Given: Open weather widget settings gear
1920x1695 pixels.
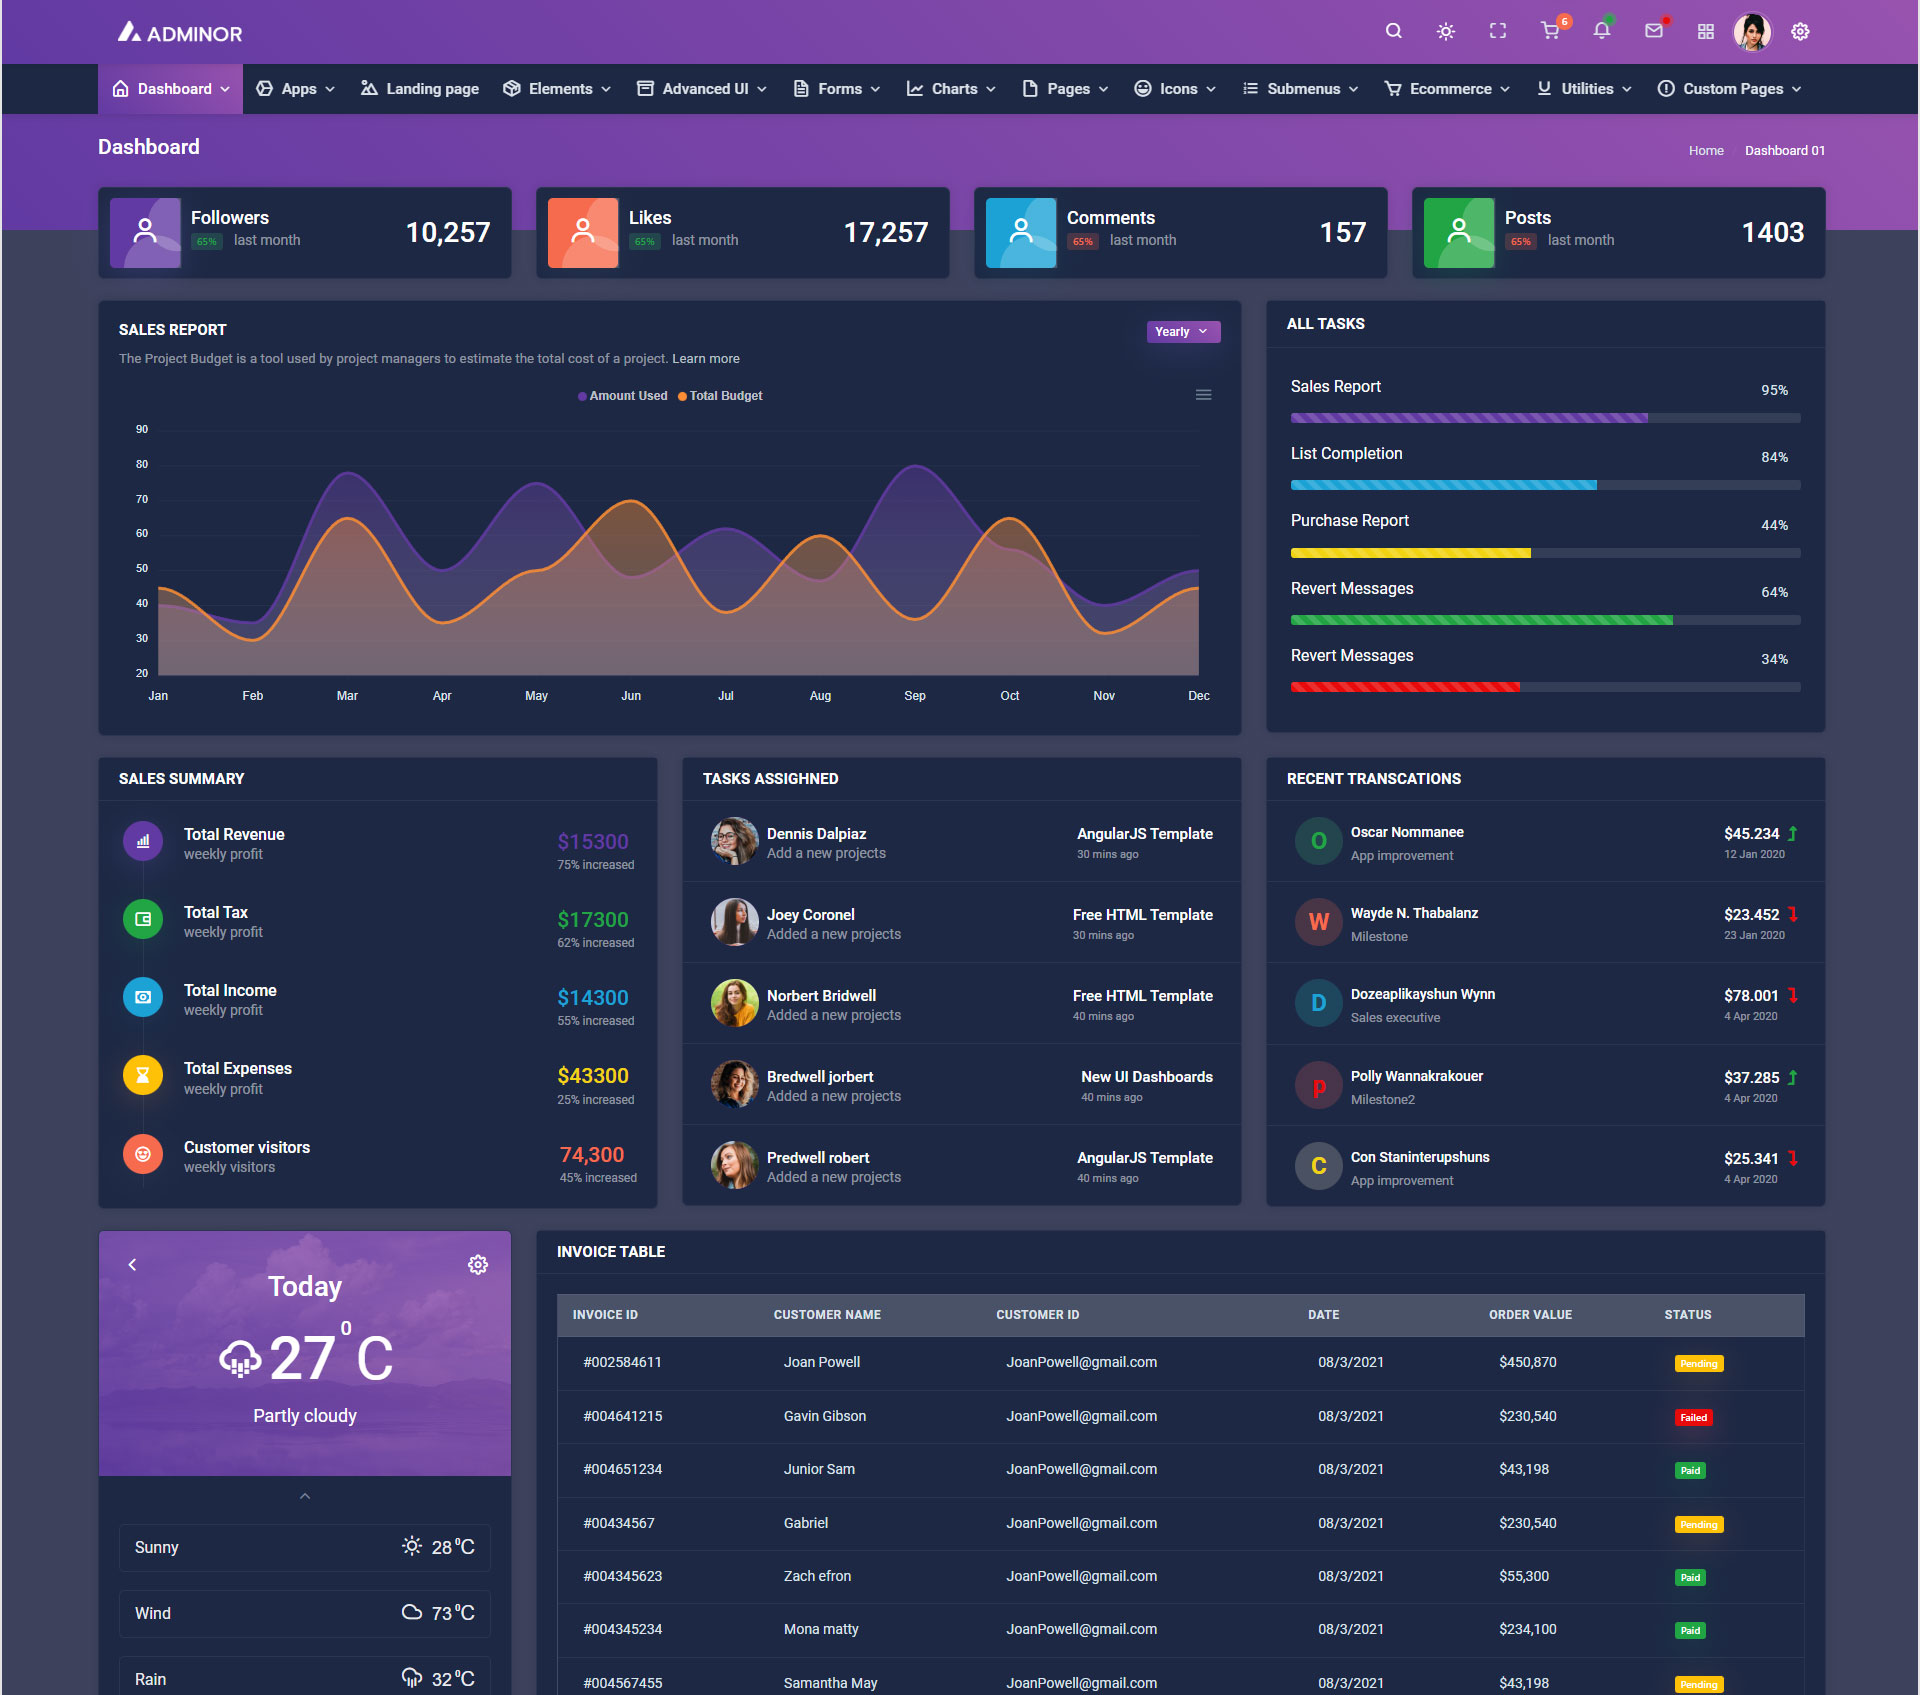Looking at the screenshot, I should click(478, 1265).
